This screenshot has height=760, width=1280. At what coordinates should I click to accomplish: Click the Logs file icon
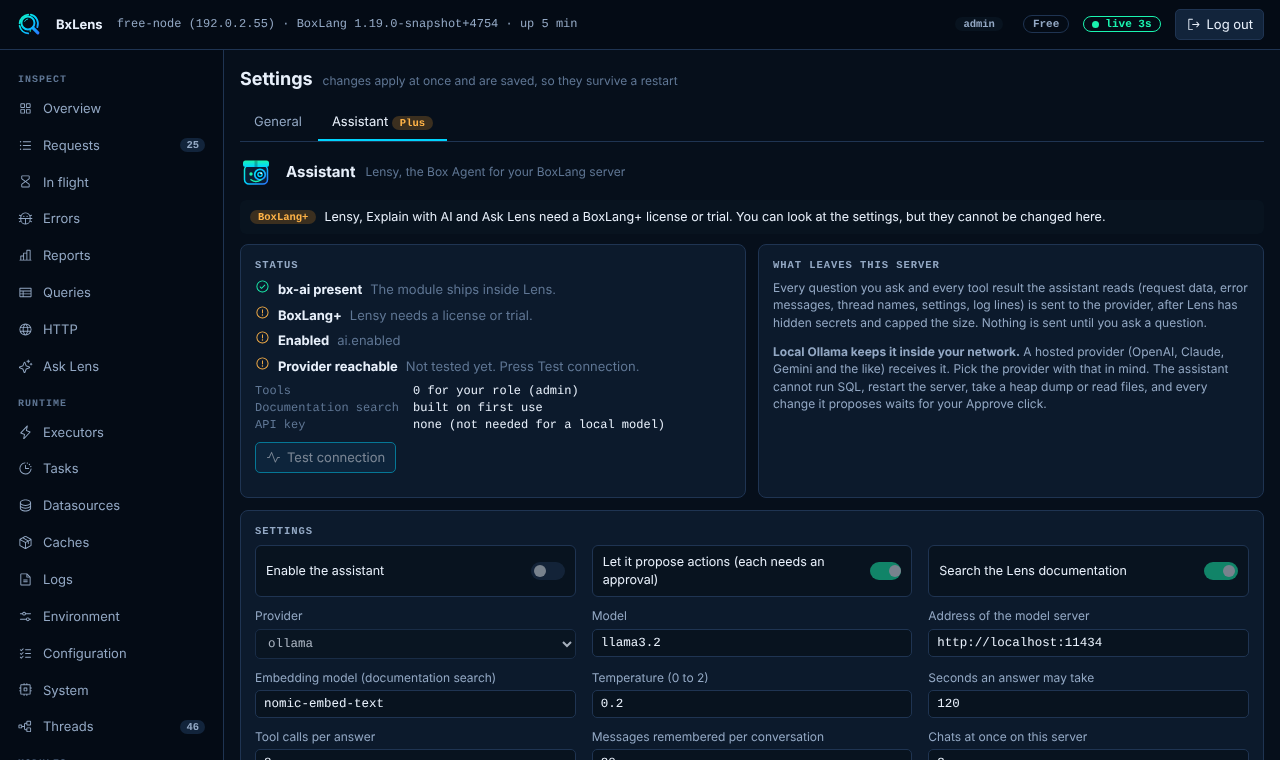[x=25, y=579]
